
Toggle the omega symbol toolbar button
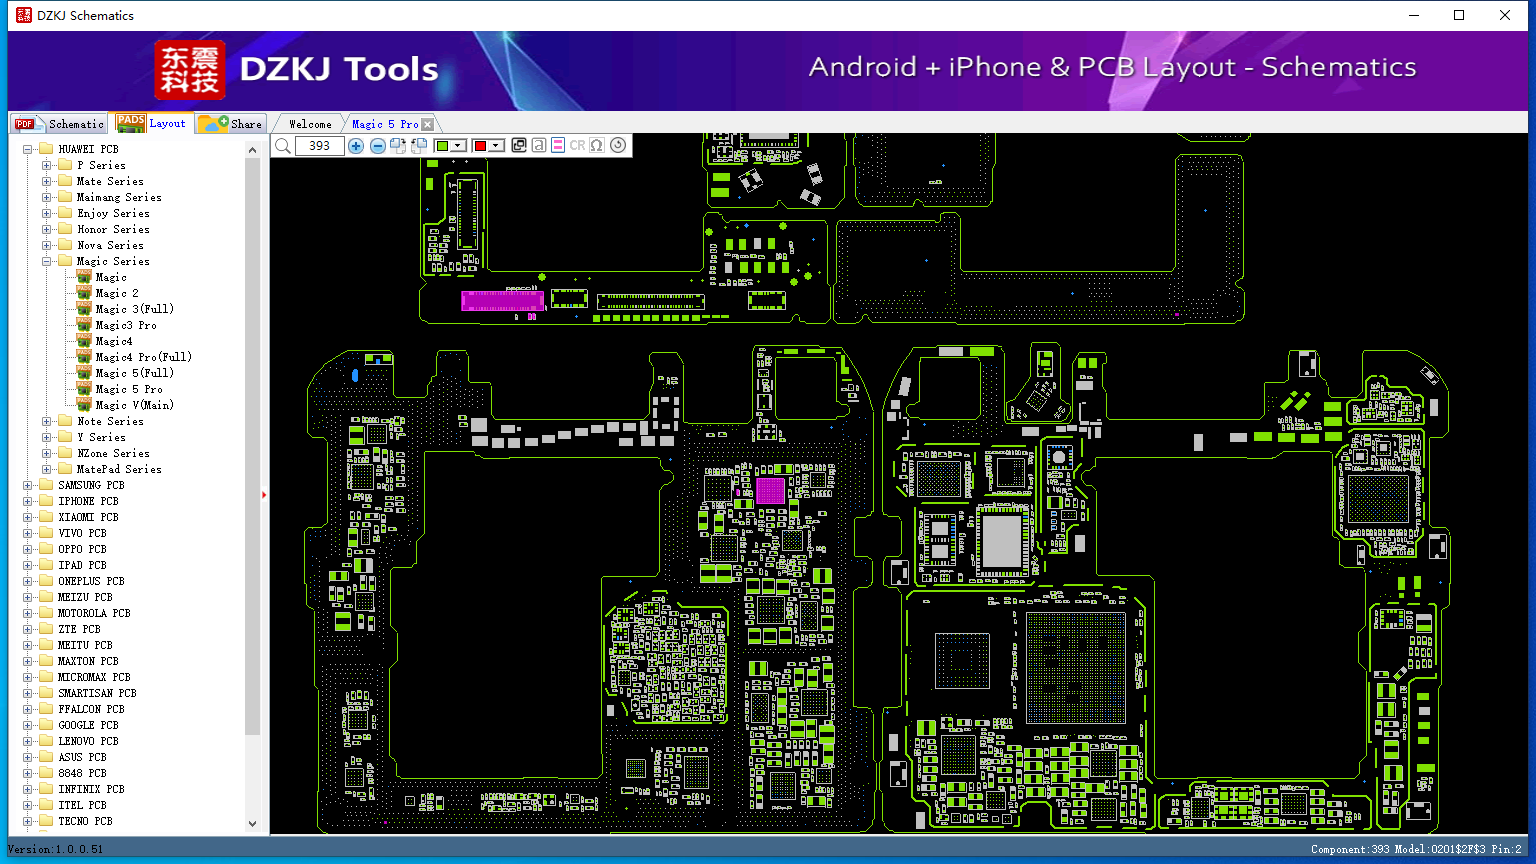tap(597, 146)
